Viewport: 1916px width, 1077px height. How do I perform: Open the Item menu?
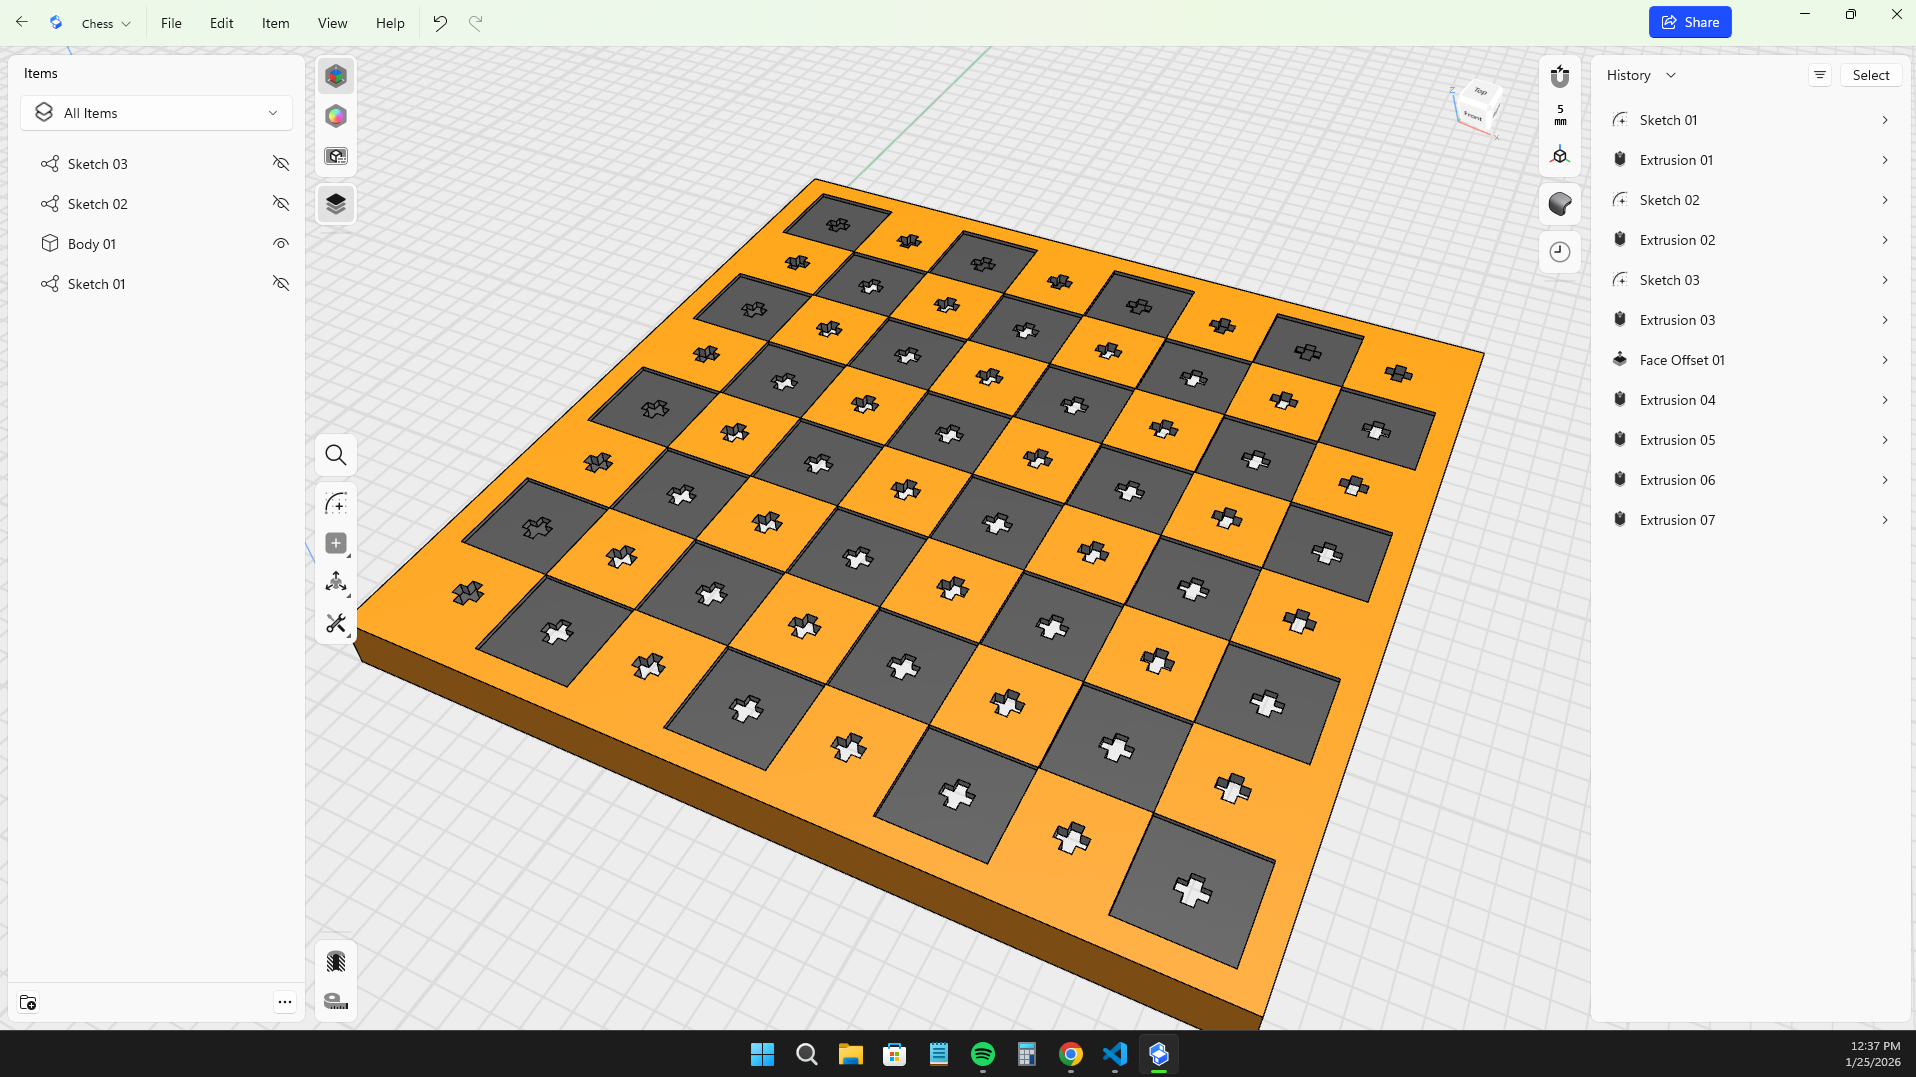coord(276,23)
